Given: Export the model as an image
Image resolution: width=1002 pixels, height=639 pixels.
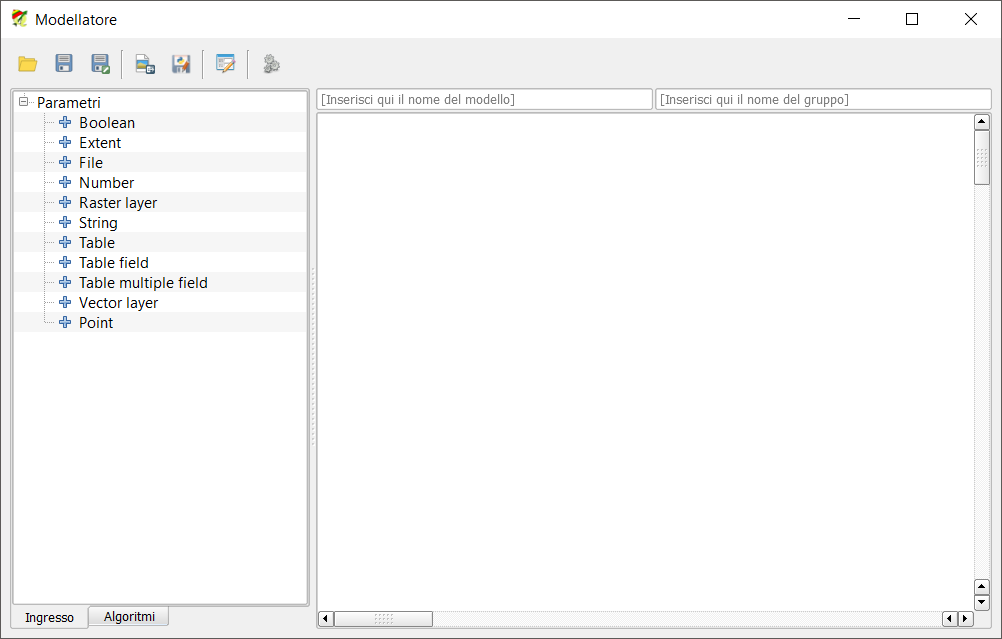Looking at the screenshot, I should [x=145, y=64].
